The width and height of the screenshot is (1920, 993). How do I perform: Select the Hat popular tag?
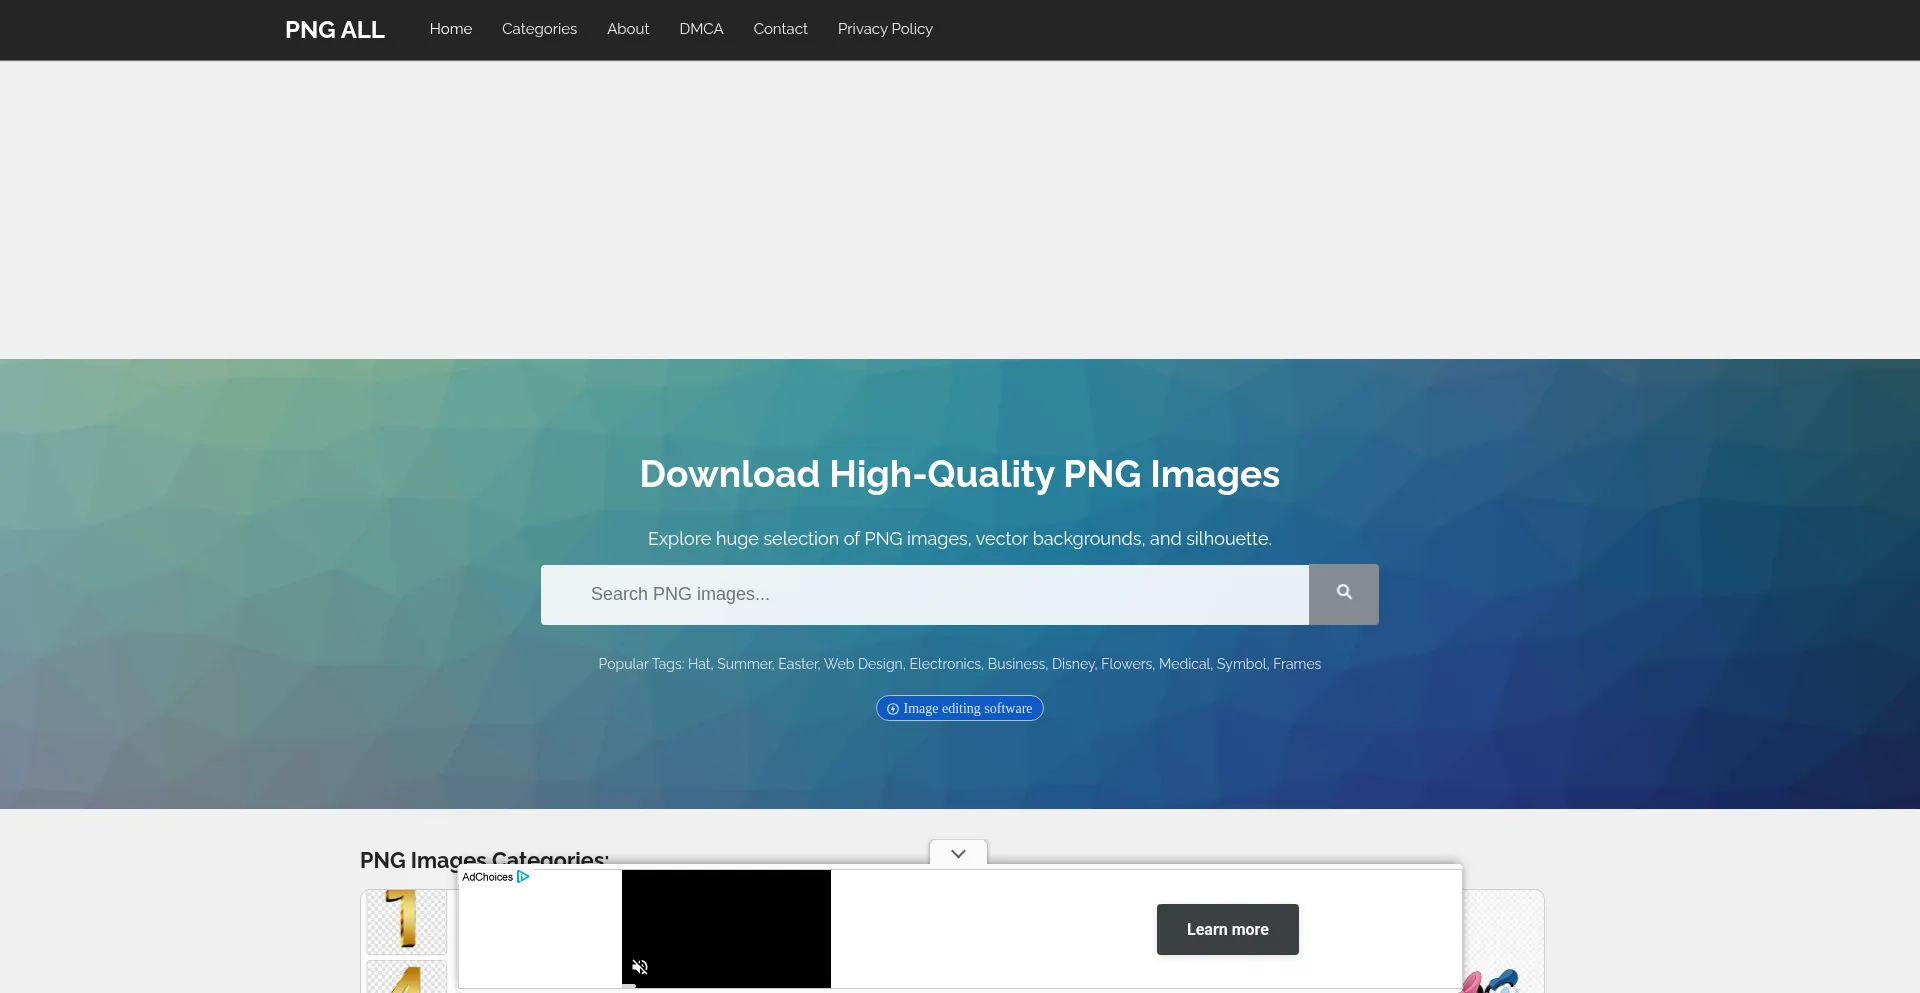pos(698,664)
